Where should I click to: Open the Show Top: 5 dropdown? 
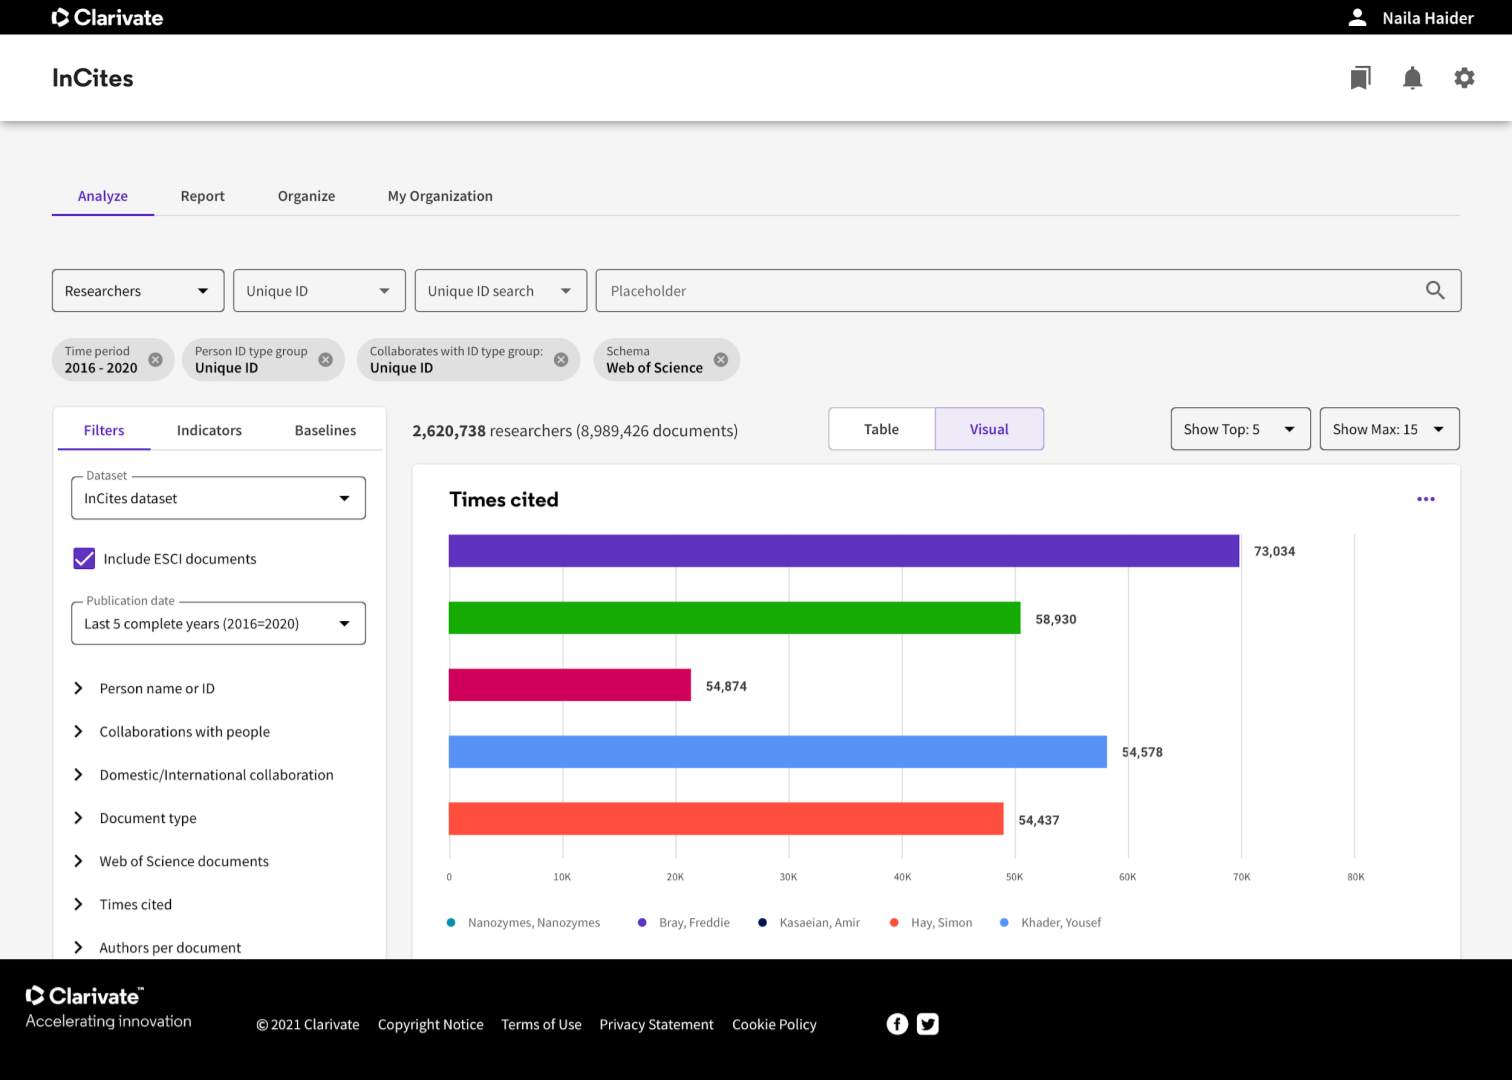pos(1240,429)
